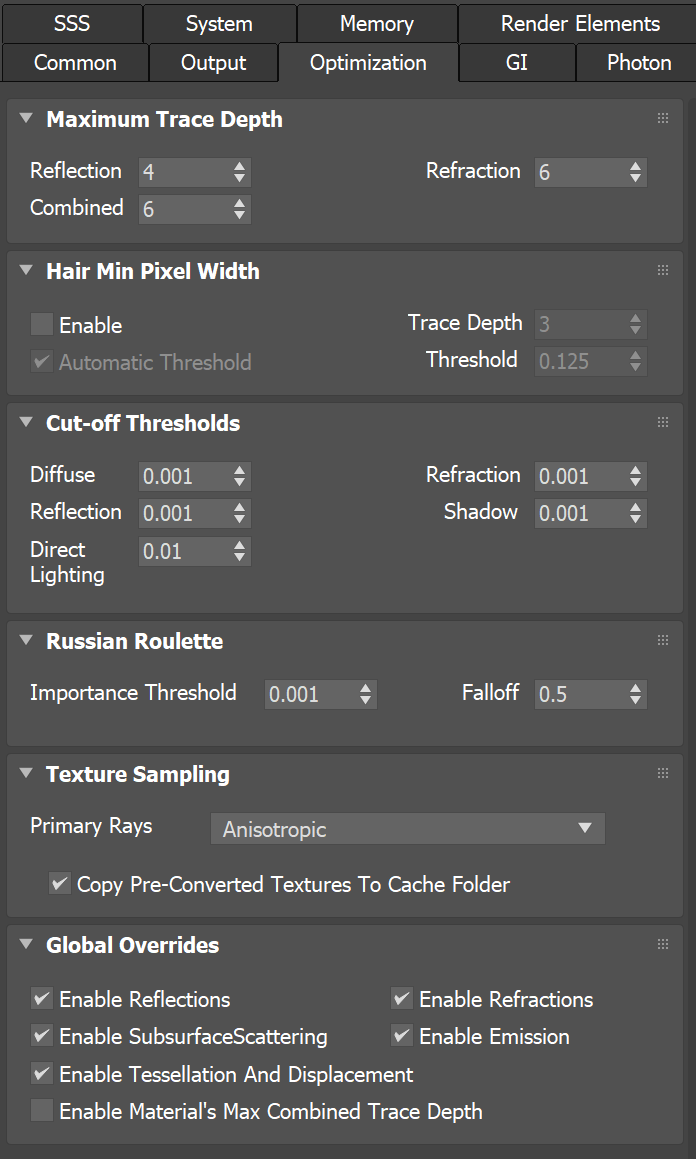Viewport: 696px width, 1159px height.
Task: Open the Render Elements tab
Action: [x=580, y=24]
